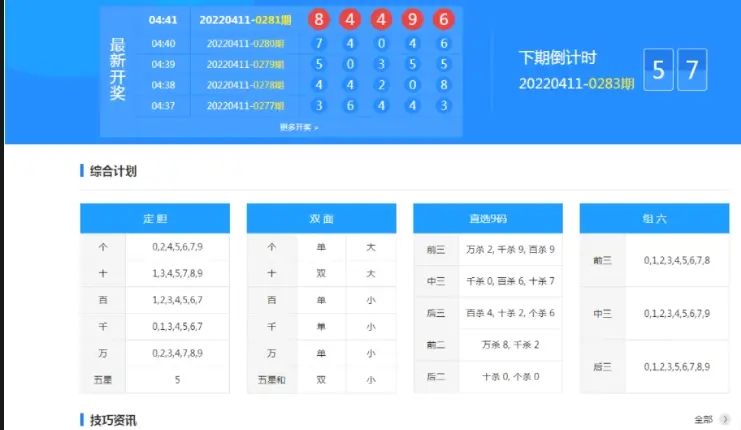Screen dimensions: 741x430
Task: Select the 组六 plan header
Action: [654, 218]
